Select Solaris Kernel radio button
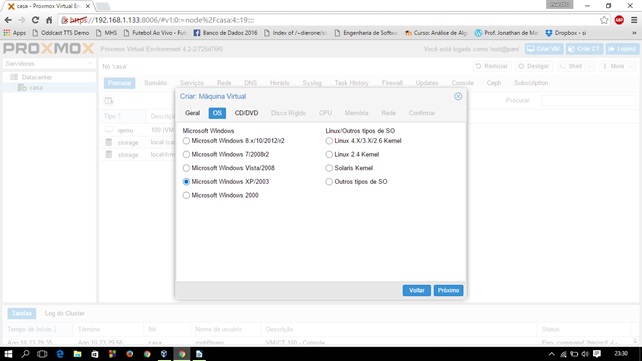The image size is (642, 361). tap(329, 168)
